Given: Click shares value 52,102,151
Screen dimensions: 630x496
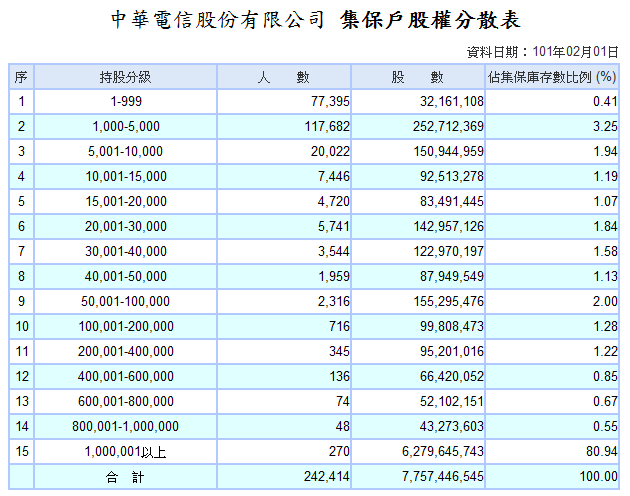Looking at the screenshot, I should point(452,402).
